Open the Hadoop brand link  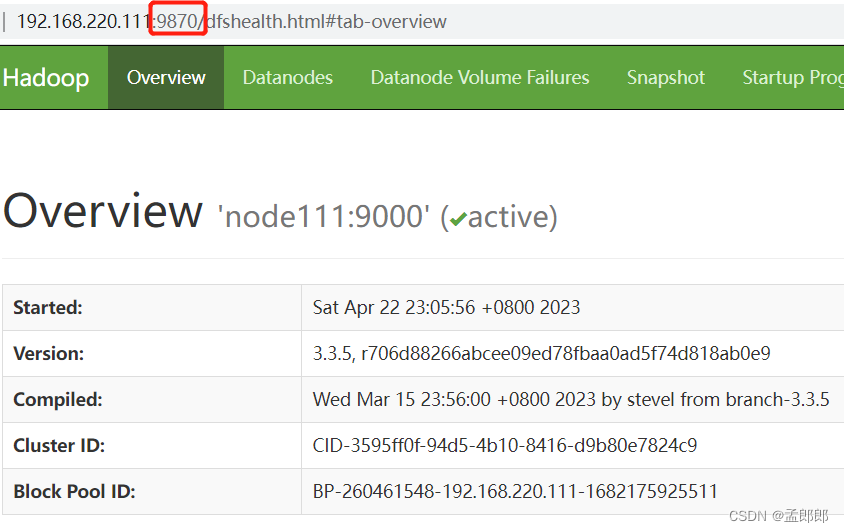pyautogui.click(x=46, y=78)
